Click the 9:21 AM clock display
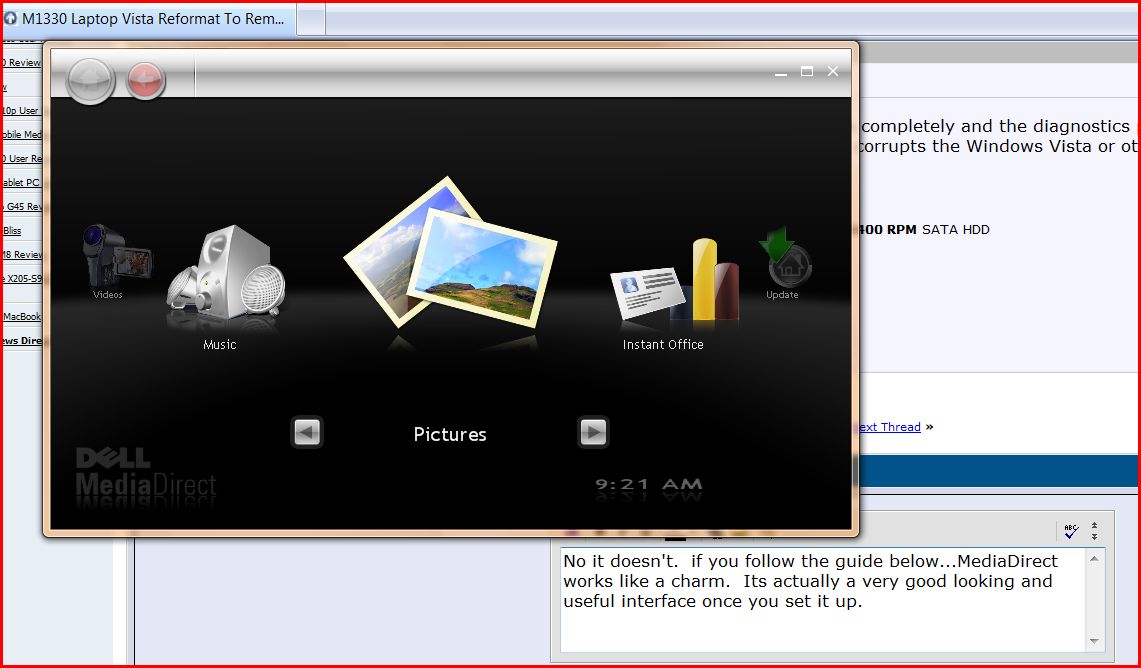The height and width of the screenshot is (668, 1141). click(x=648, y=485)
